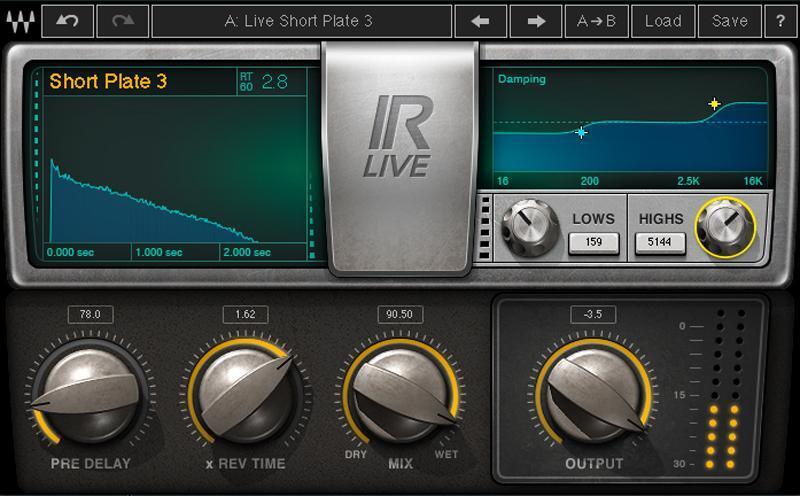Viewport: 800px width, 496px height.
Task: Click the 1.000 sec time axis label
Action: tap(159, 252)
